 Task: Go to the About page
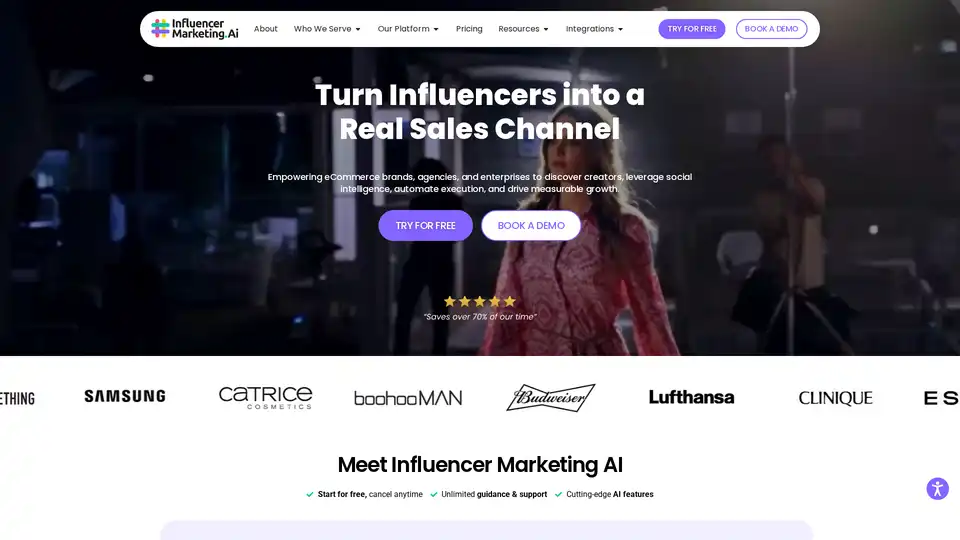point(266,29)
